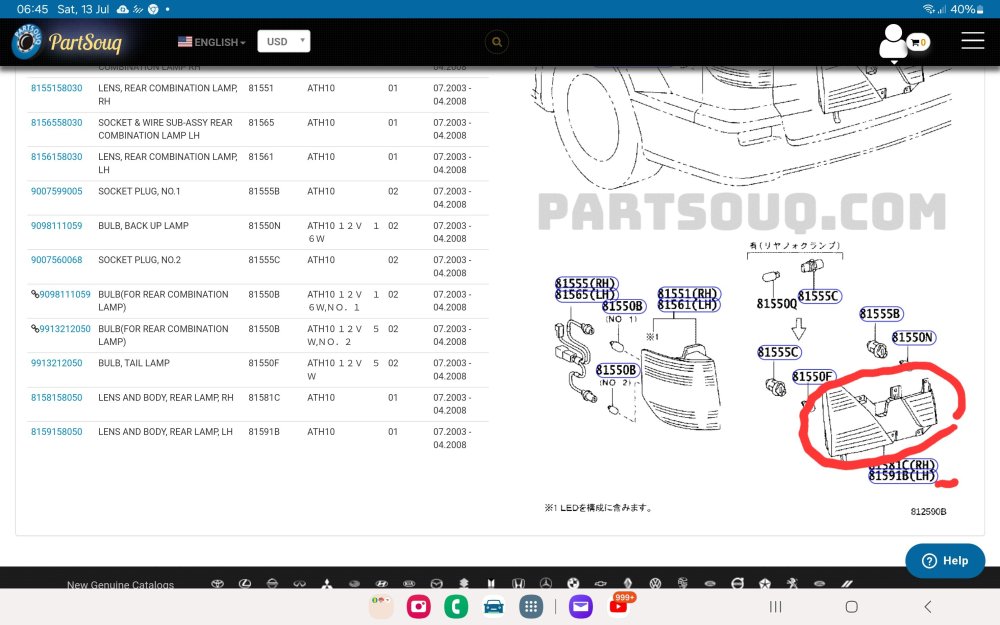Viewport: 1000px width, 625px height.
Task: Open the green phone app in dock
Action: [x=456, y=607]
